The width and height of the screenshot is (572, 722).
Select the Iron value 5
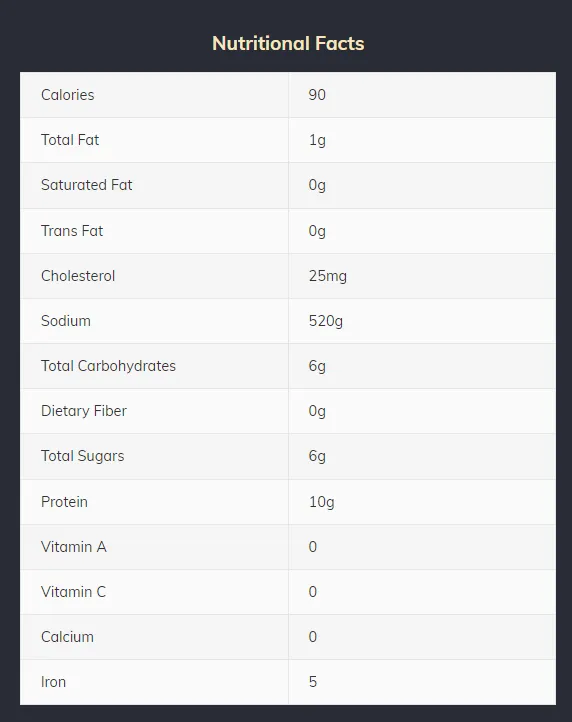coord(313,682)
